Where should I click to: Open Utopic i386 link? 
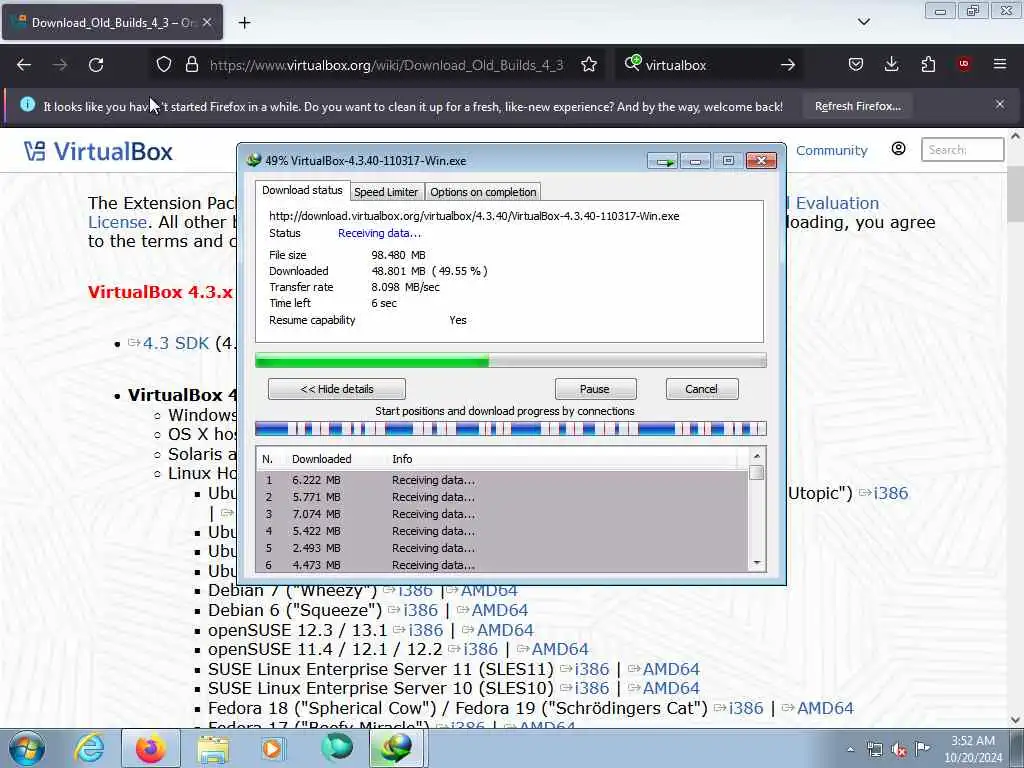(891, 493)
